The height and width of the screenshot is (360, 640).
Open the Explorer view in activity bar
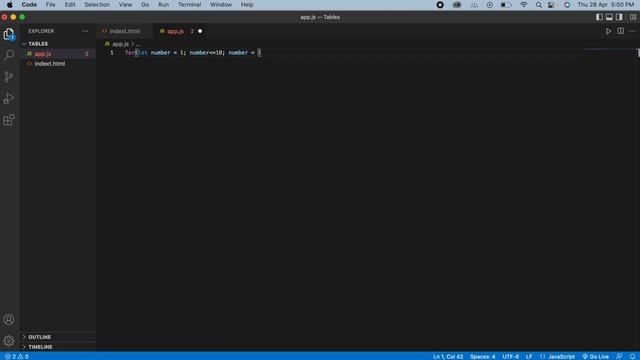[x=9, y=34]
